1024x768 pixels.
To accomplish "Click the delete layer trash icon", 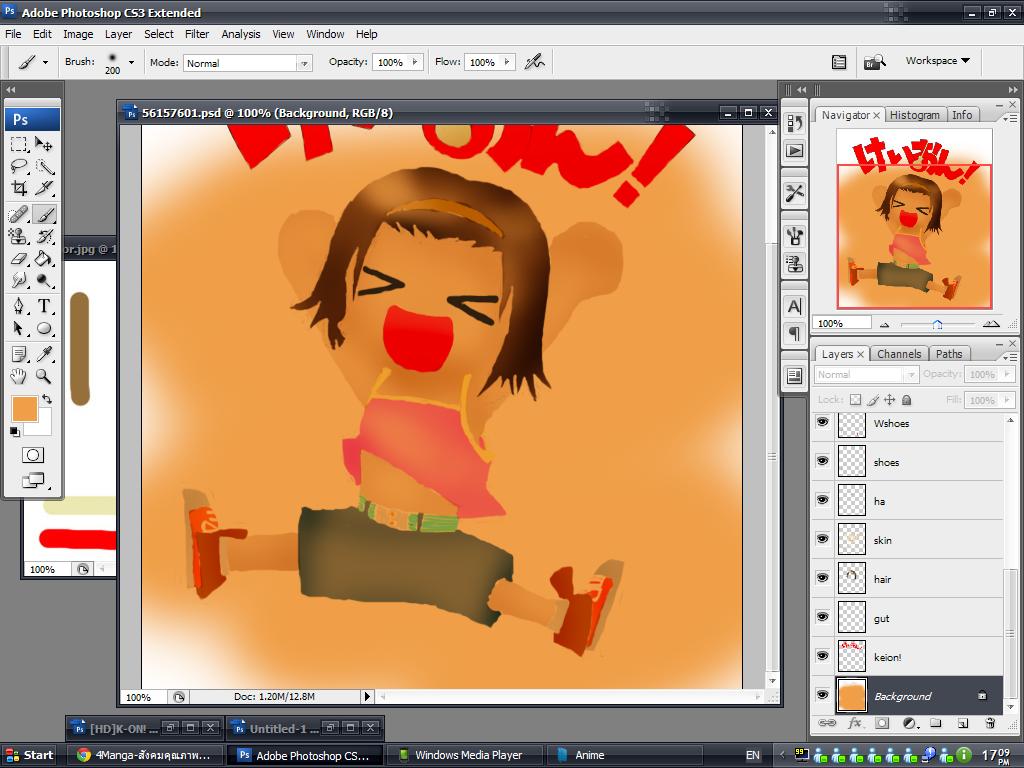I will (990, 723).
